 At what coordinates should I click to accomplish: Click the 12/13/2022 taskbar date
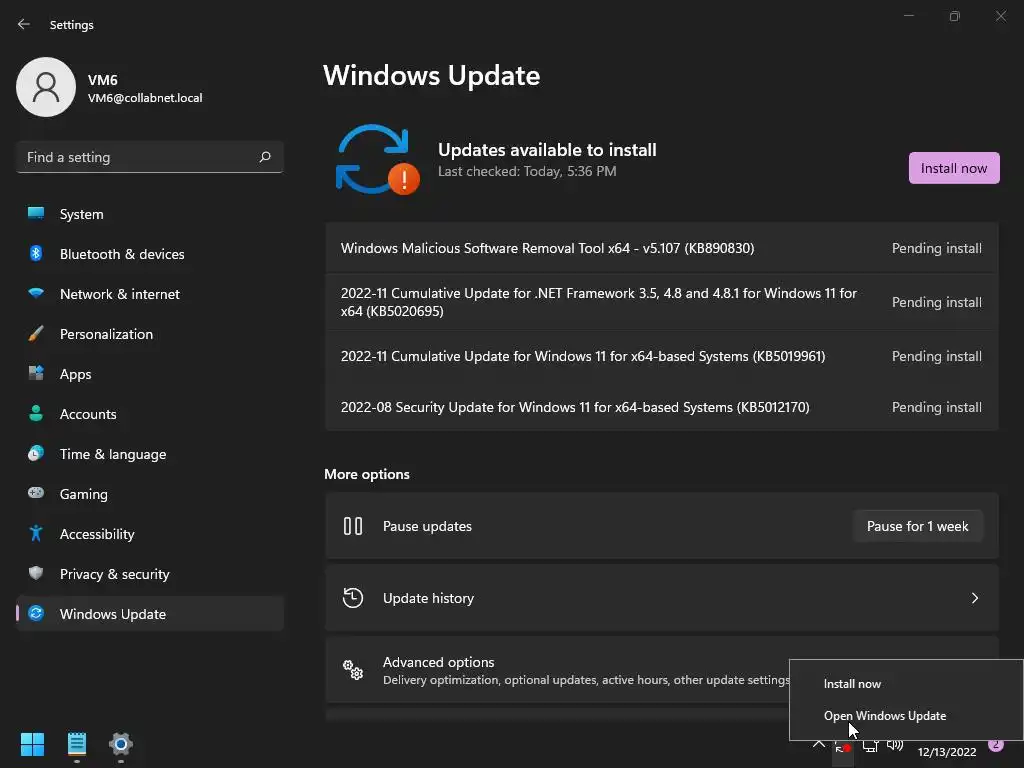coord(947,752)
